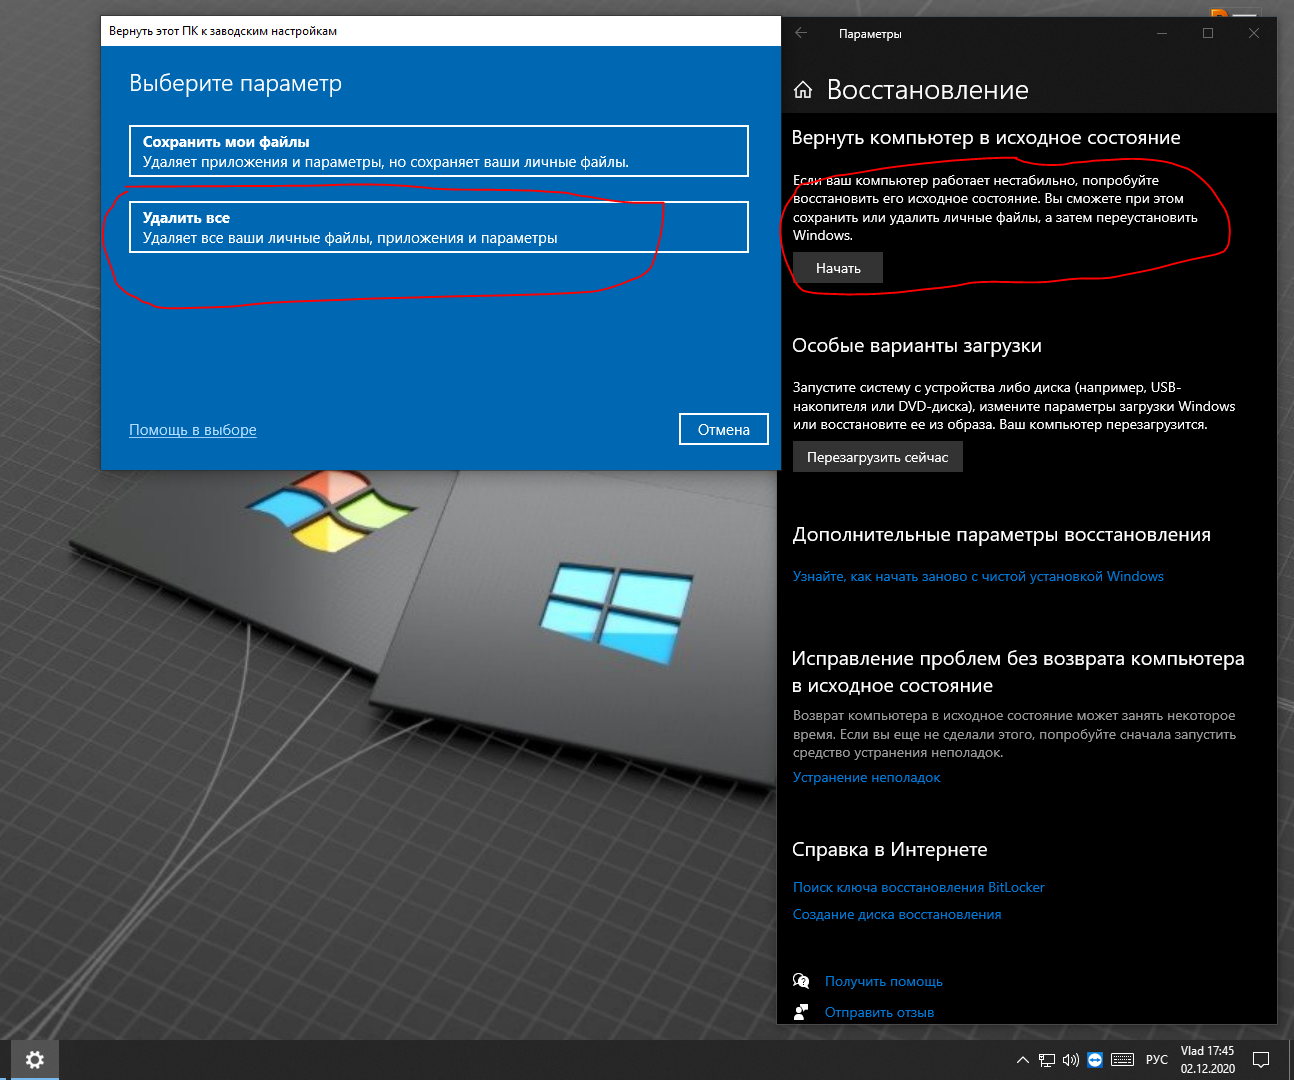Close the Параметры window
This screenshot has width=1294, height=1080.
pos(1254,33)
